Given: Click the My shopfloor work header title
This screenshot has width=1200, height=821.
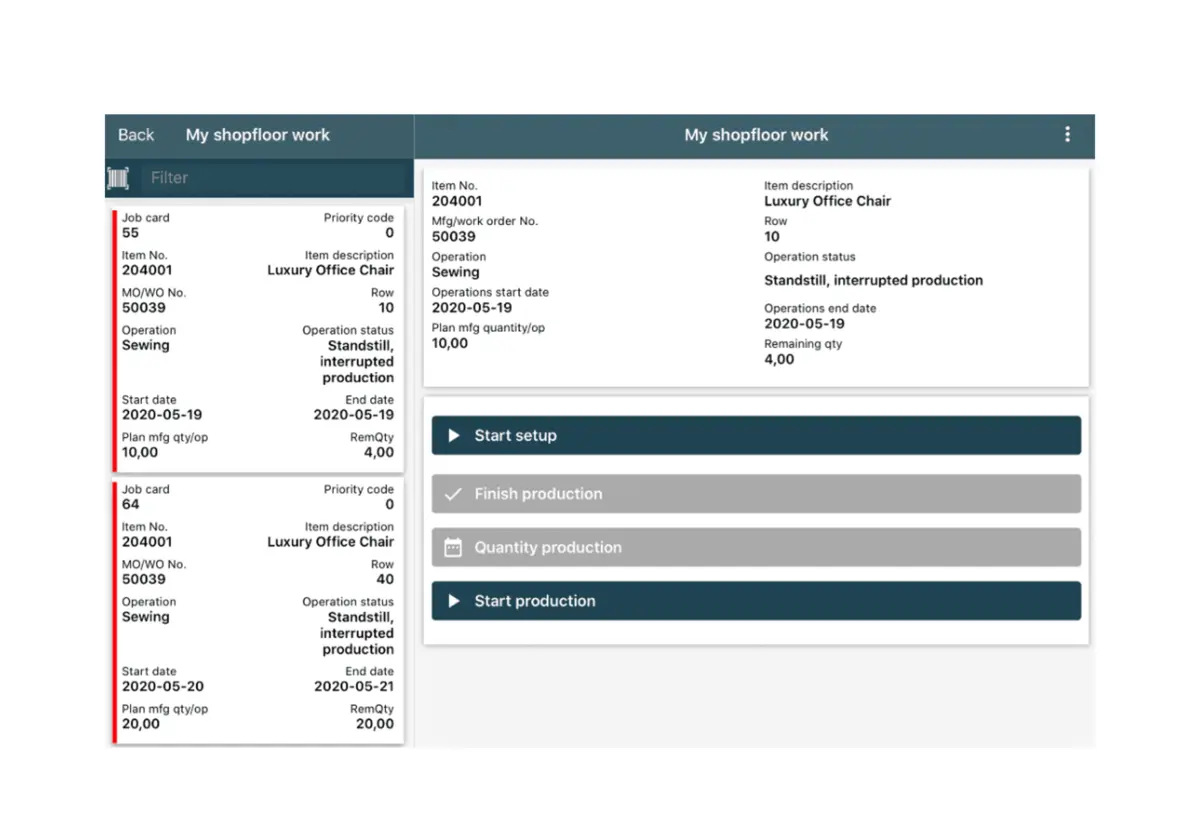Looking at the screenshot, I should (756, 134).
